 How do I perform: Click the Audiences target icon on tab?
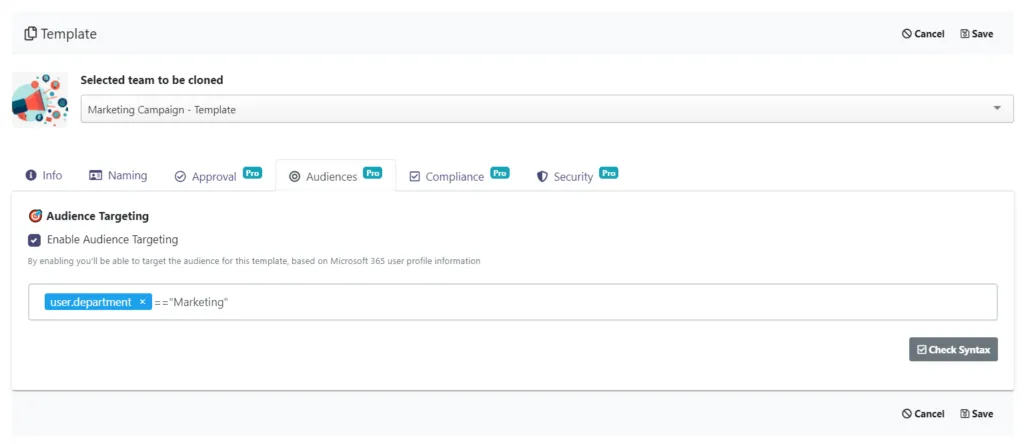[x=294, y=177]
